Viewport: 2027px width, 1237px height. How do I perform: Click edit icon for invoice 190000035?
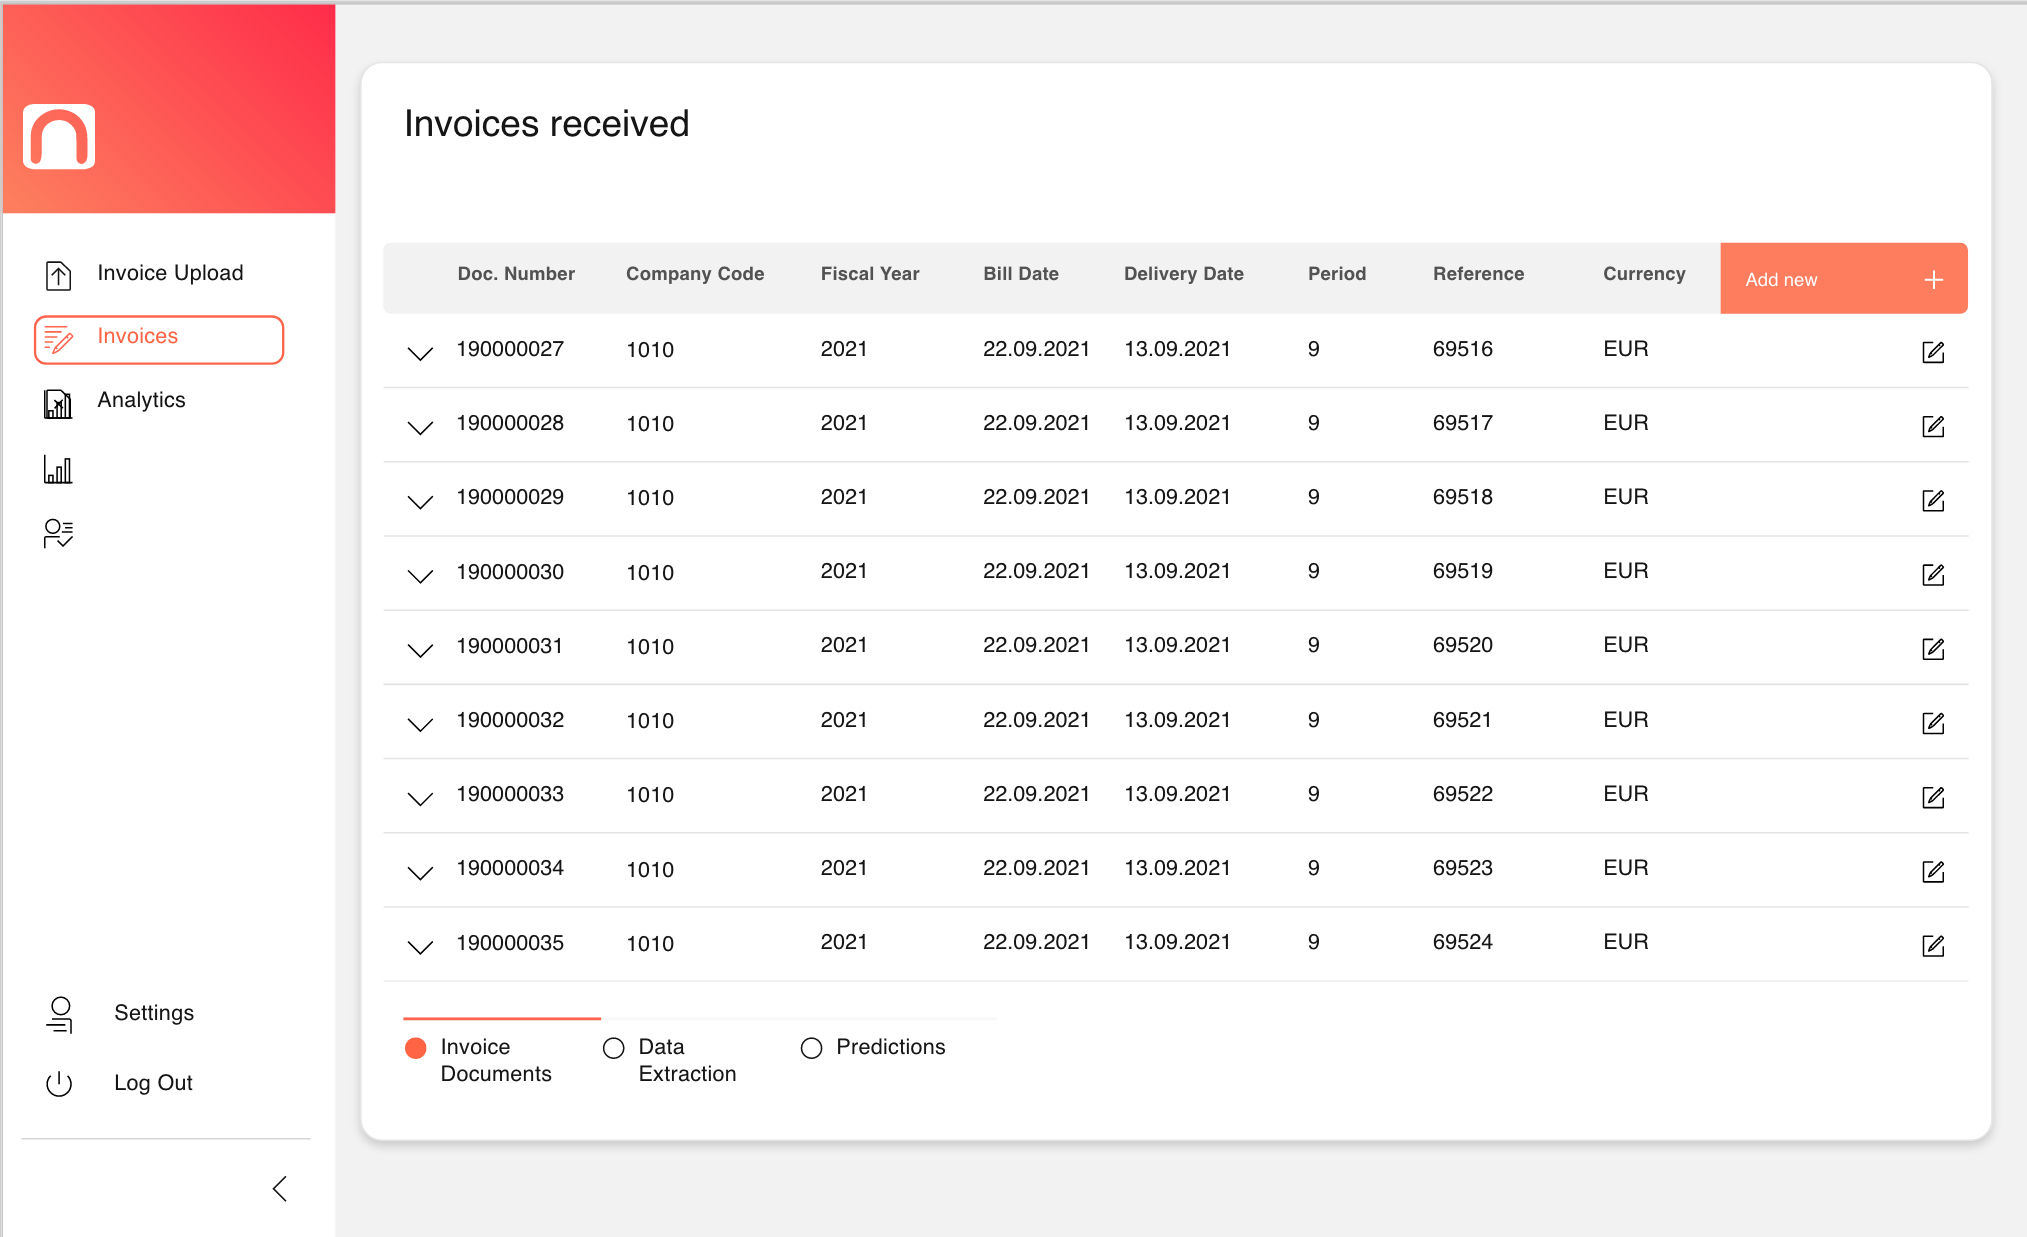(1933, 946)
